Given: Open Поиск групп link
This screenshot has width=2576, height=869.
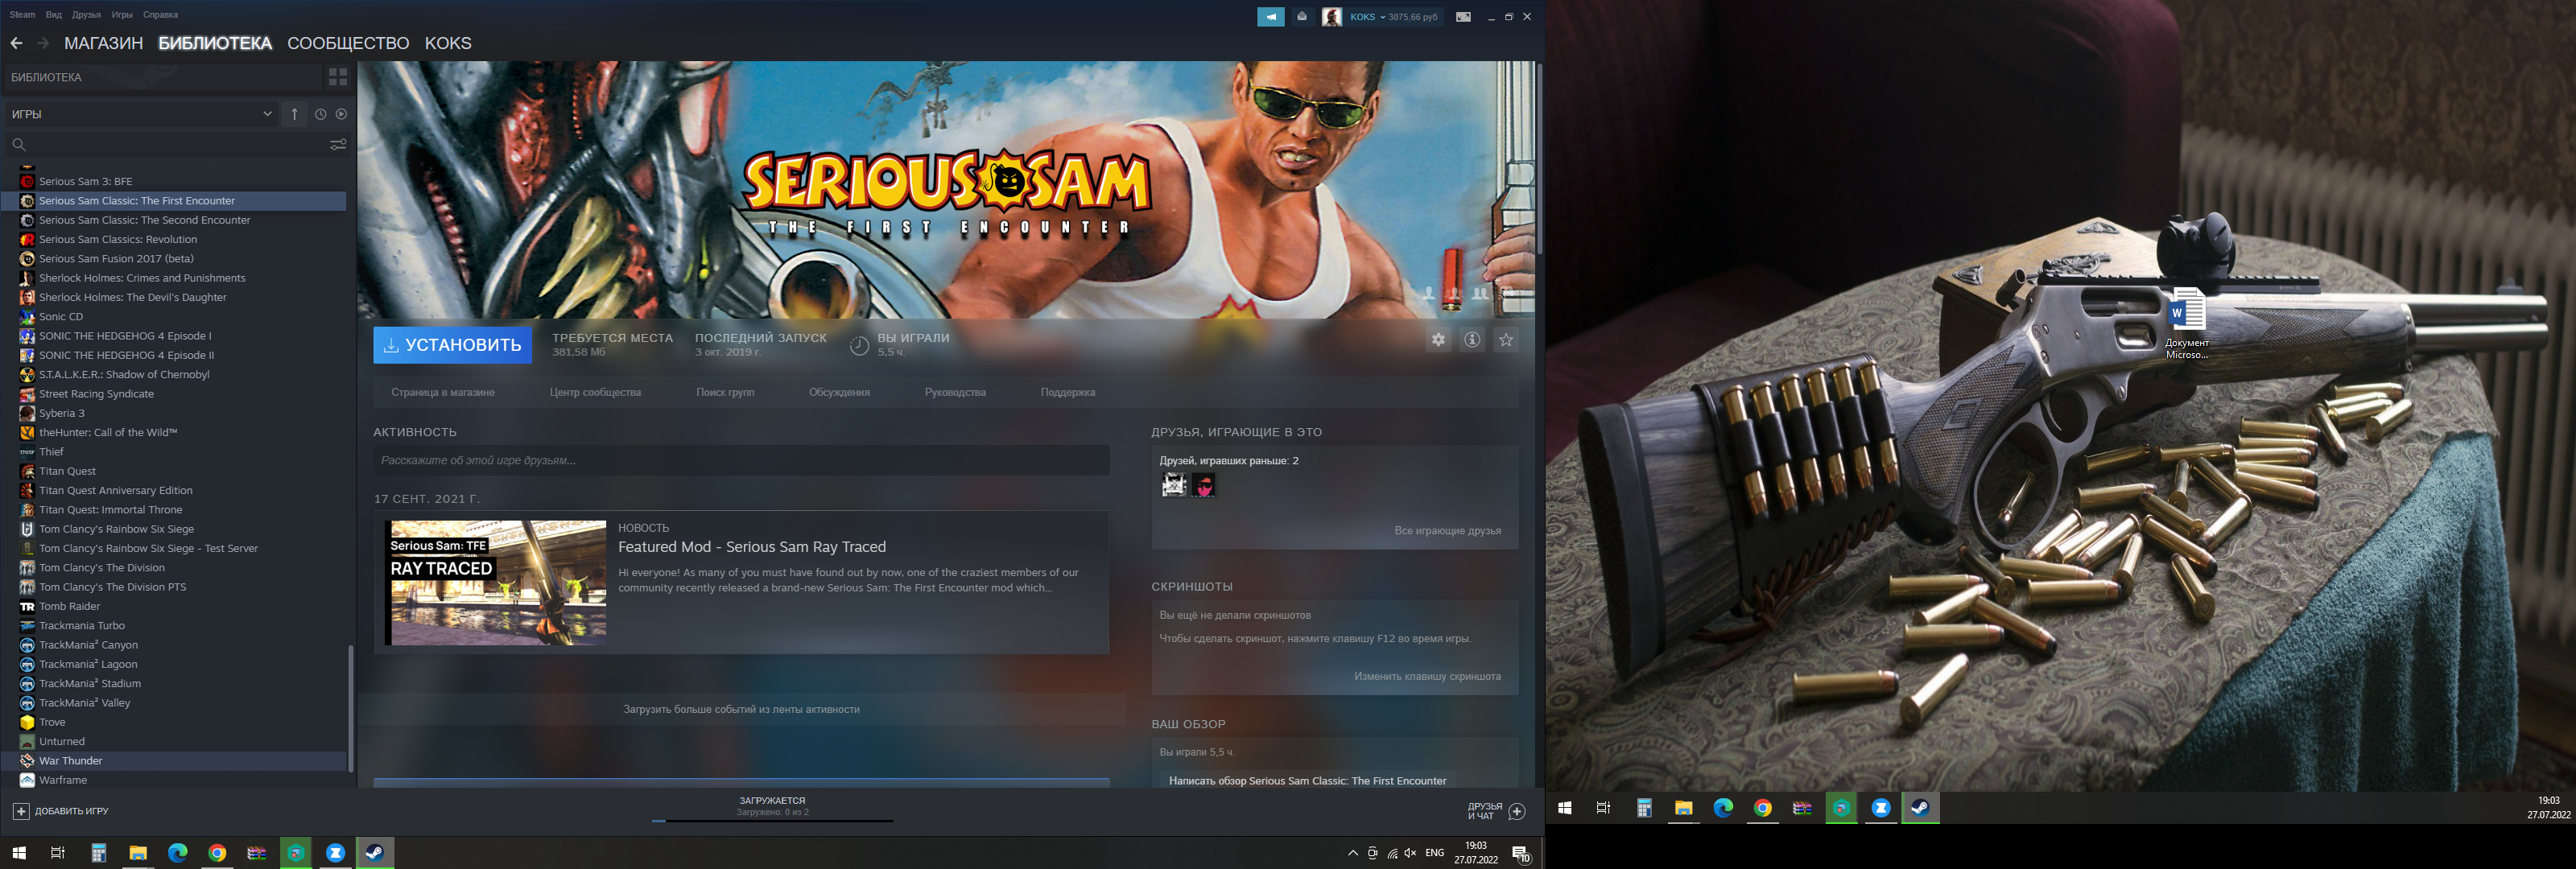Looking at the screenshot, I should pyautogui.click(x=725, y=393).
